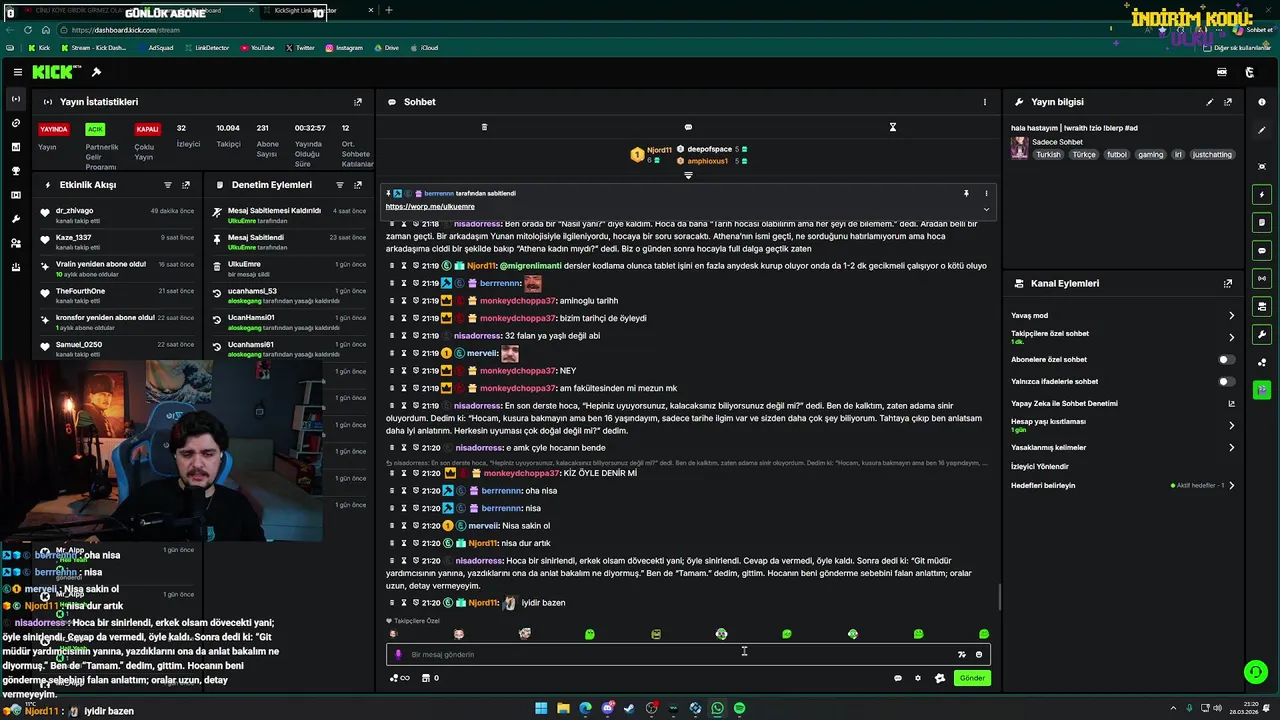Pop out the Yayın bilgisi panel
This screenshot has height=720, width=1280.
point(1228,102)
